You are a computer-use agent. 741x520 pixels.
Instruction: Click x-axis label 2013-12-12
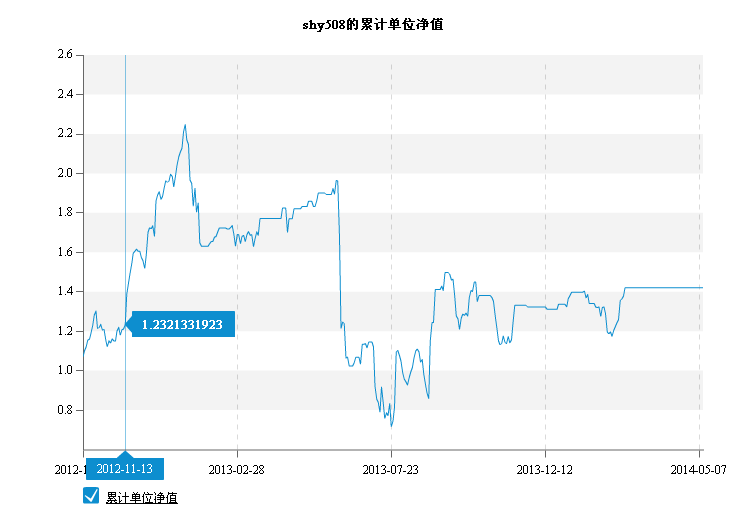(544, 470)
